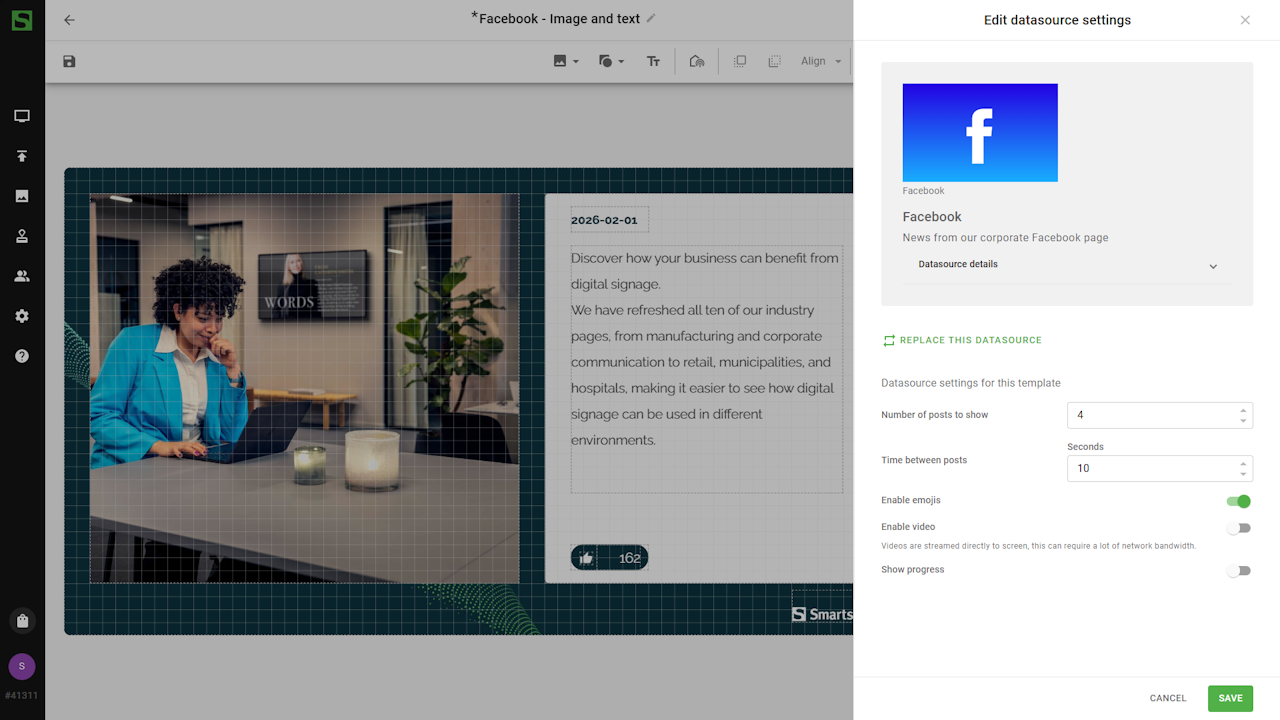Select the text tool icon
Viewport: 1280px width, 720px height.
click(653, 62)
